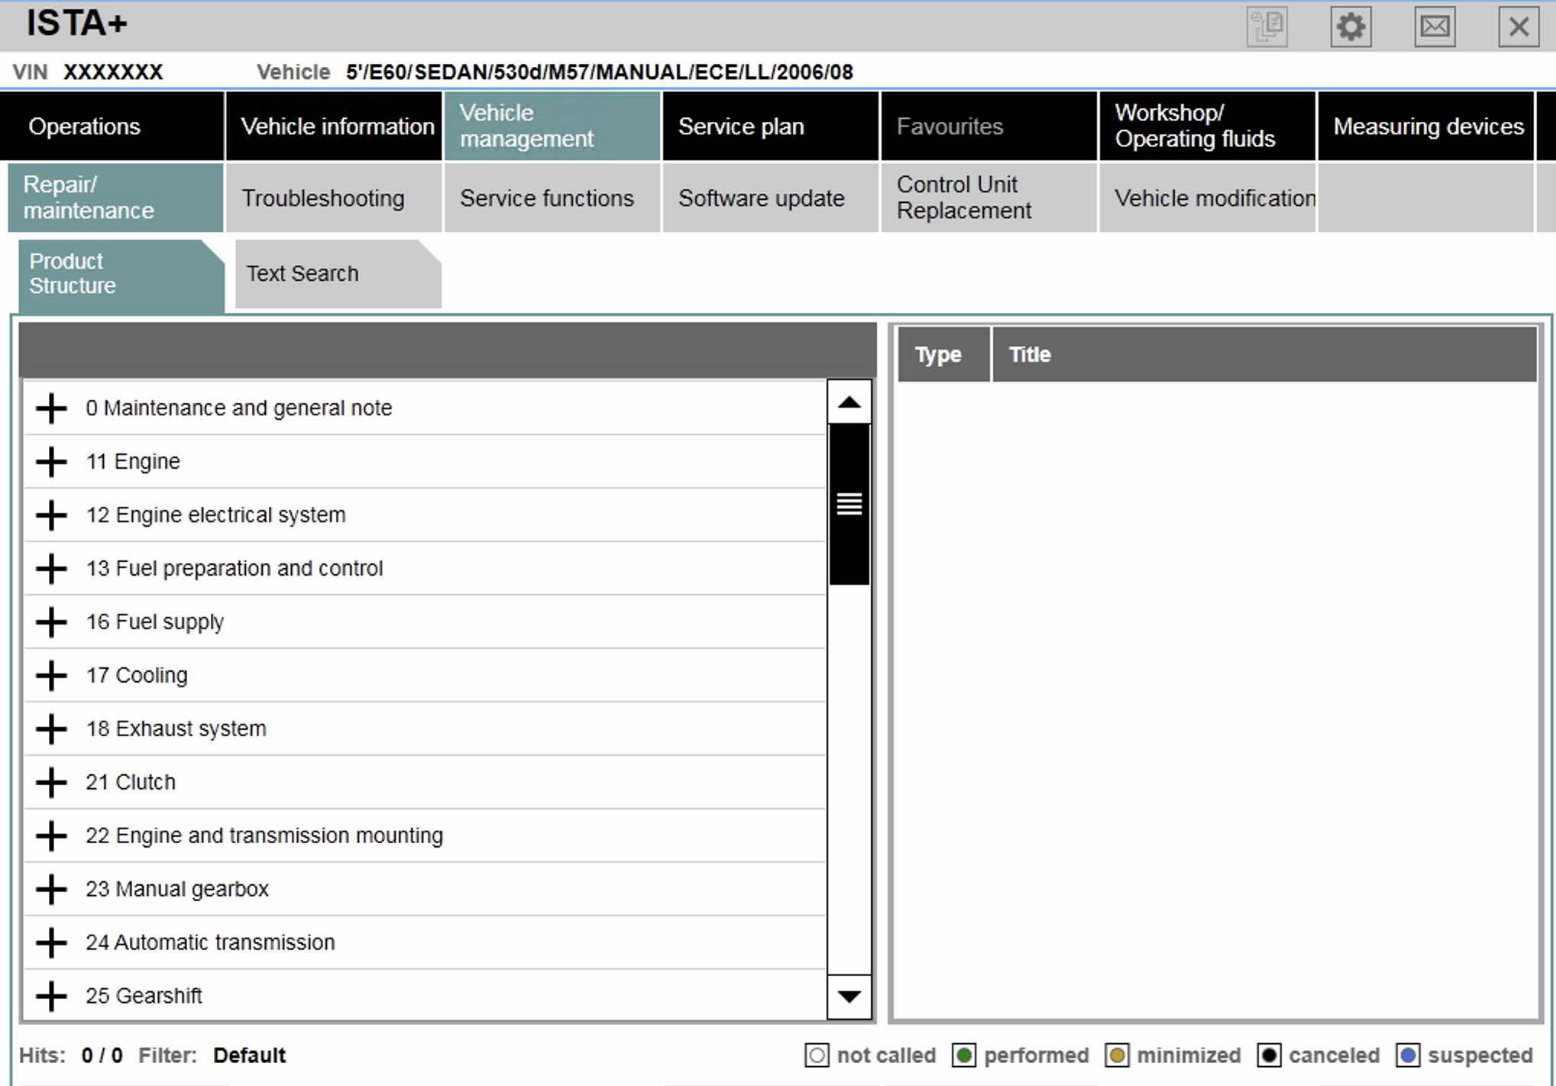Select the Vehicle management tab

pyautogui.click(x=552, y=126)
